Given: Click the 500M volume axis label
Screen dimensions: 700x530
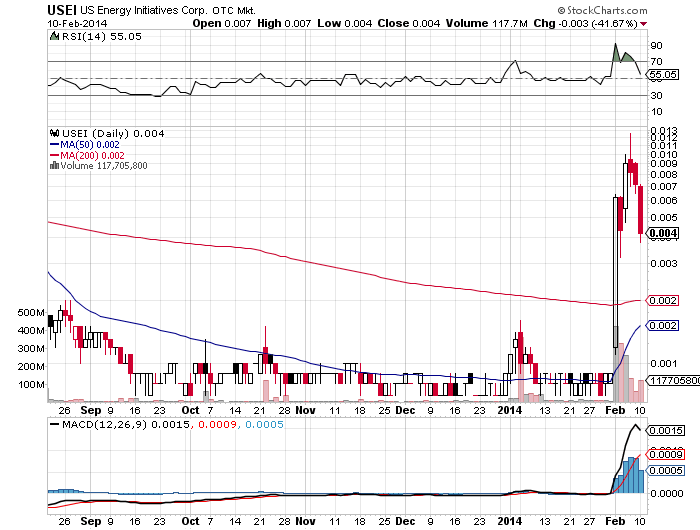Looking at the screenshot, I should tap(31, 313).
